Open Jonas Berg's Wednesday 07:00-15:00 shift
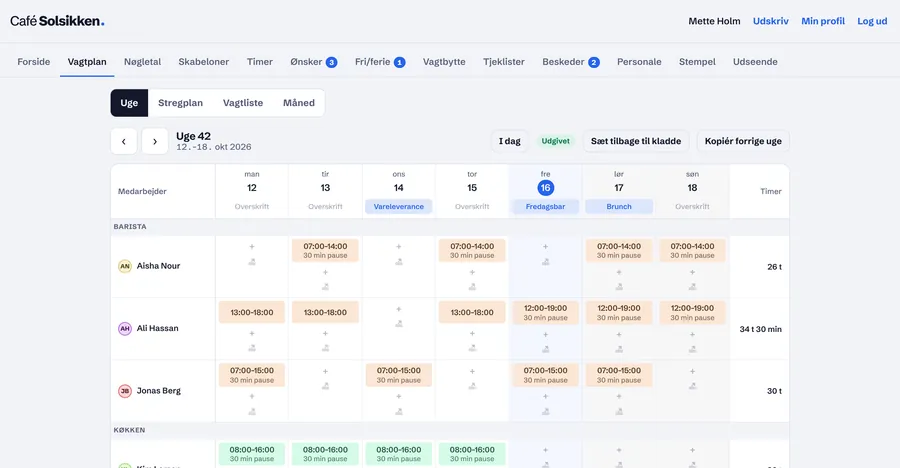900x468 pixels. [x=398, y=375]
